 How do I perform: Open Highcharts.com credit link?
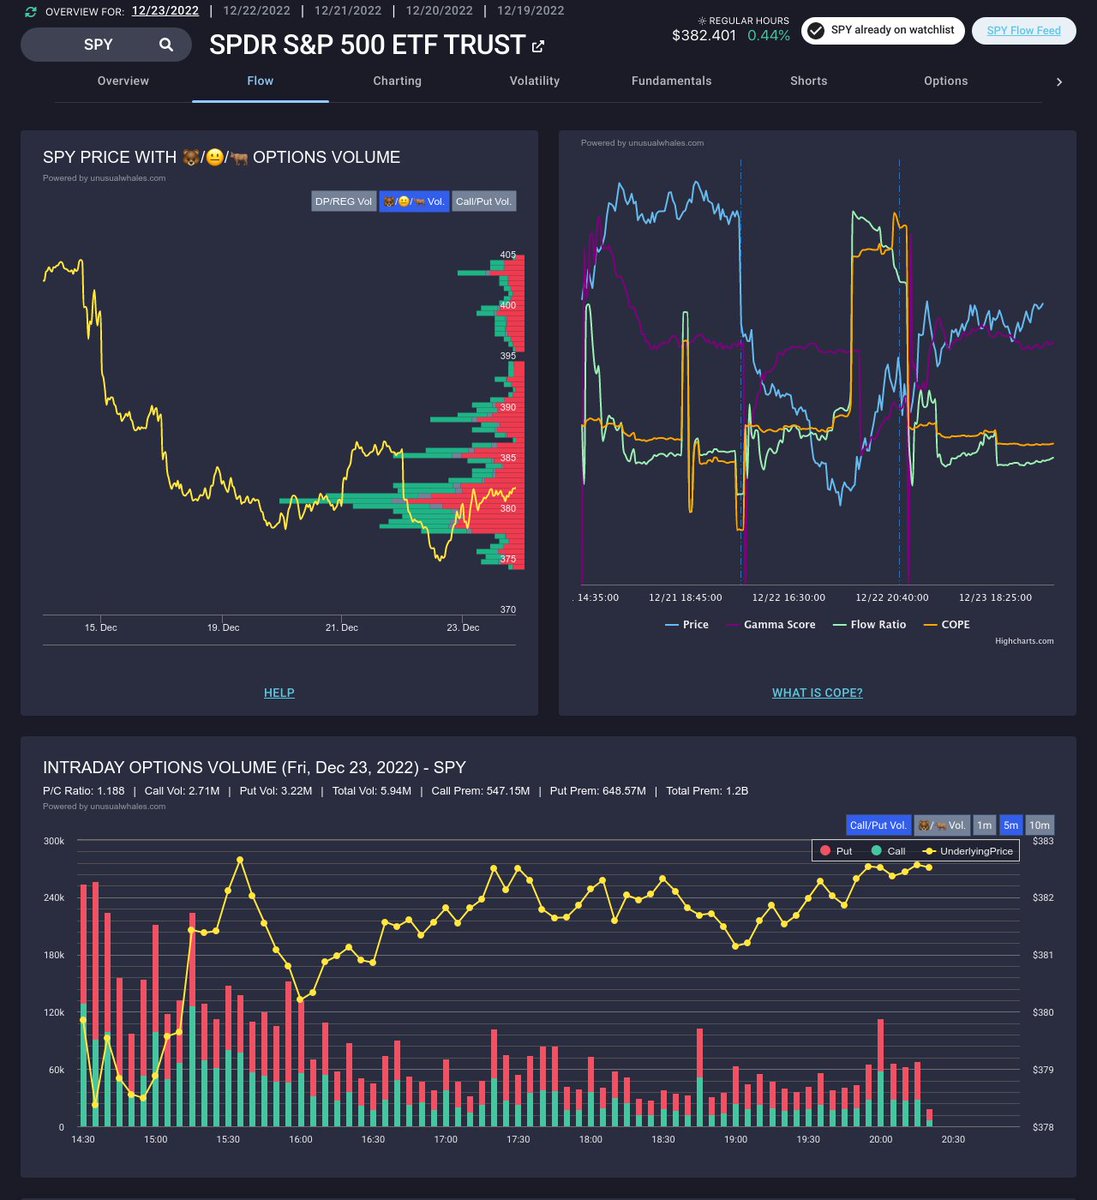pos(1024,641)
